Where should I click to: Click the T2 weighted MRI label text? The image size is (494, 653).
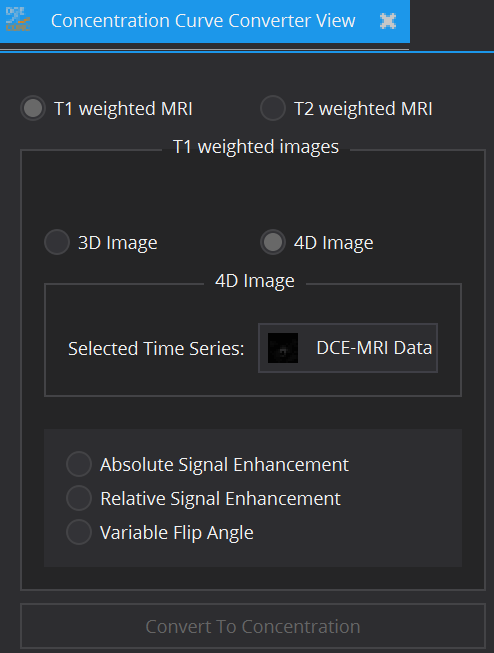click(363, 109)
